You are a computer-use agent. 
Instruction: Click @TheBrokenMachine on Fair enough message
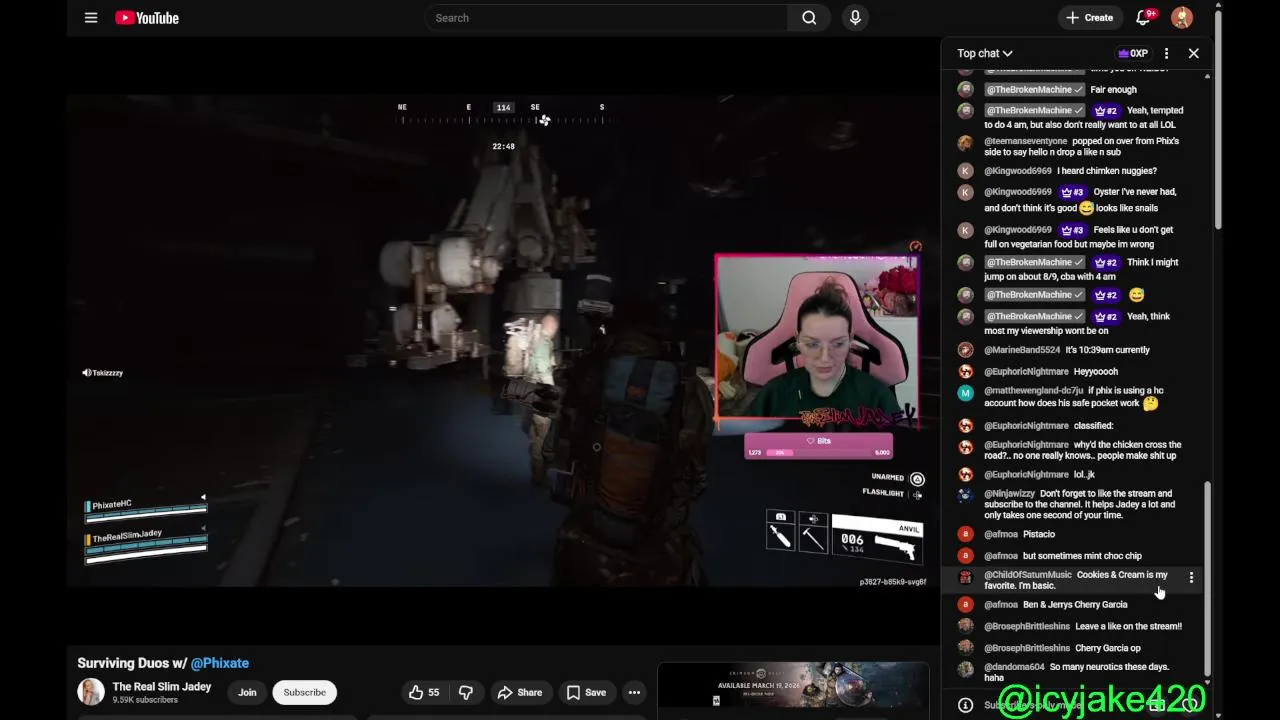tap(1034, 90)
